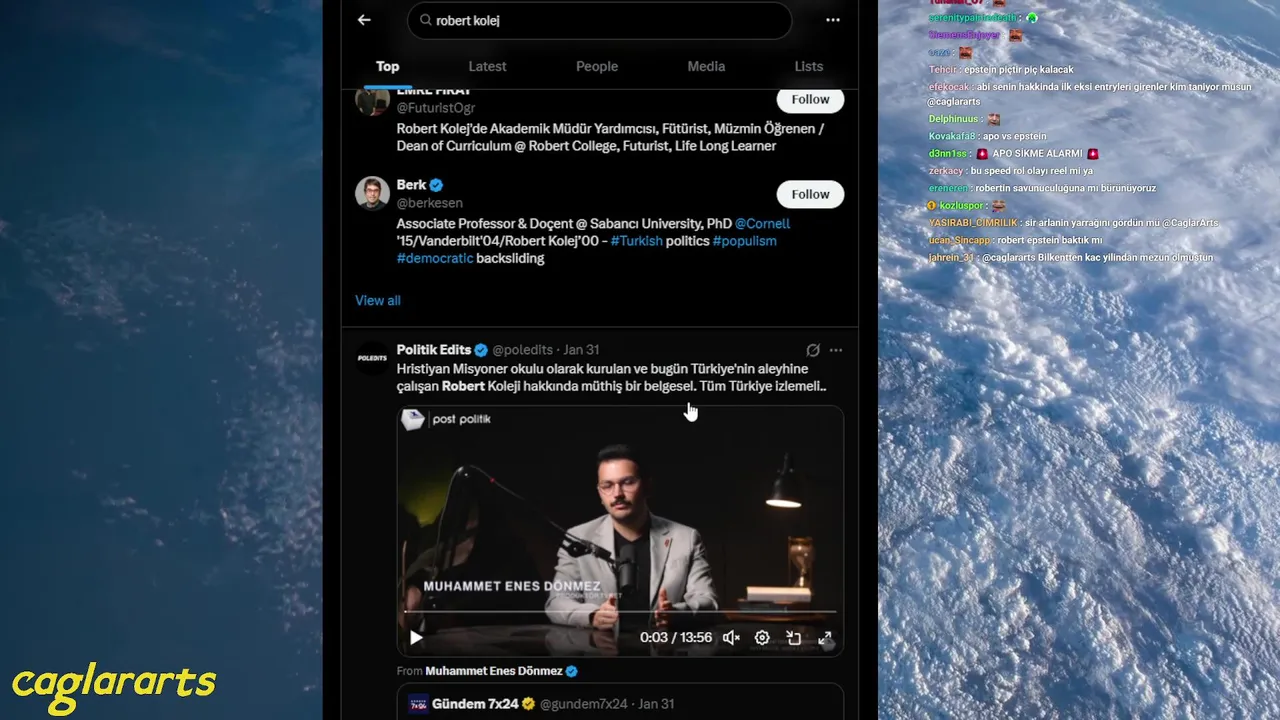Click Politik Edits verified badge
Image resolution: width=1280 pixels, height=720 pixels.
coord(481,350)
